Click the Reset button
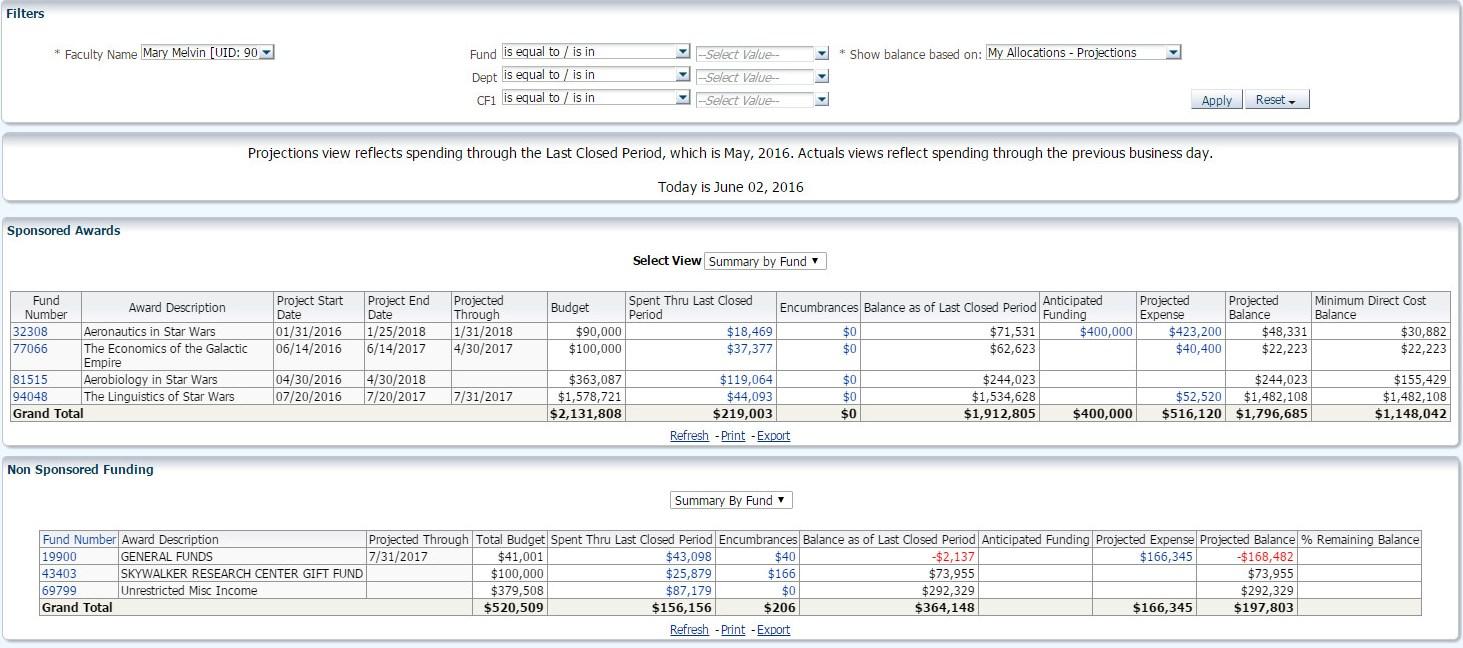 click(x=1276, y=100)
